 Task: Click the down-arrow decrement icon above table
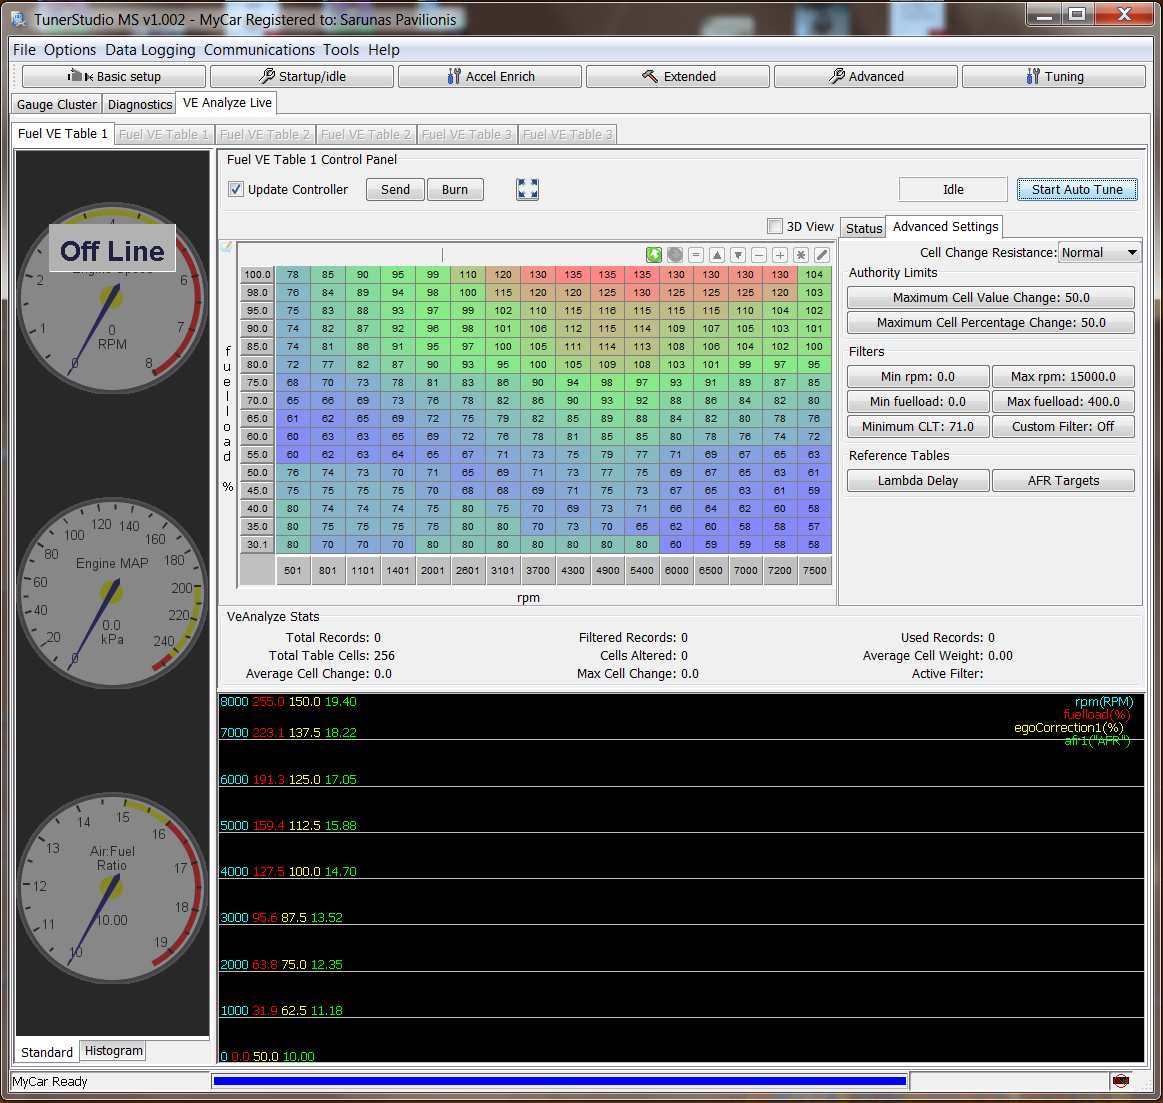click(x=738, y=255)
